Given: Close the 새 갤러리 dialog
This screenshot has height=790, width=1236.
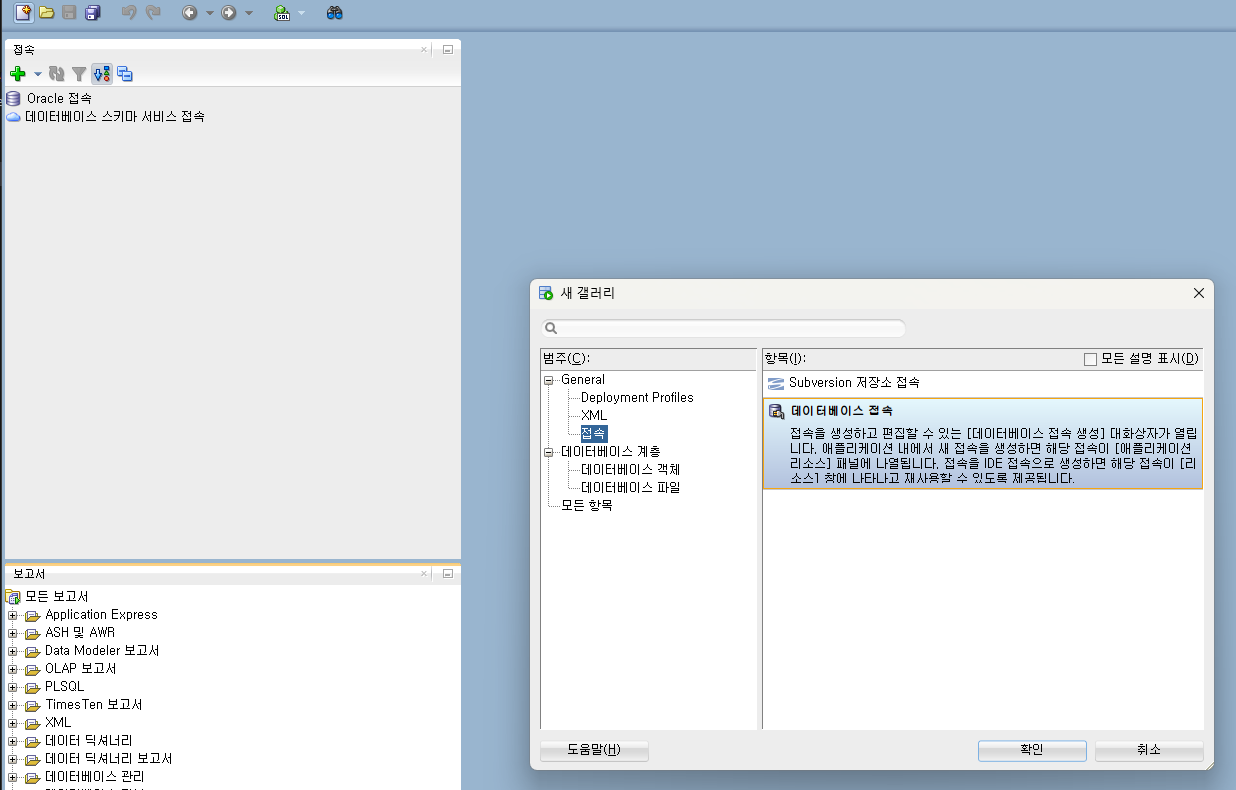Looking at the screenshot, I should pyautogui.click(x=1199, y=293).
